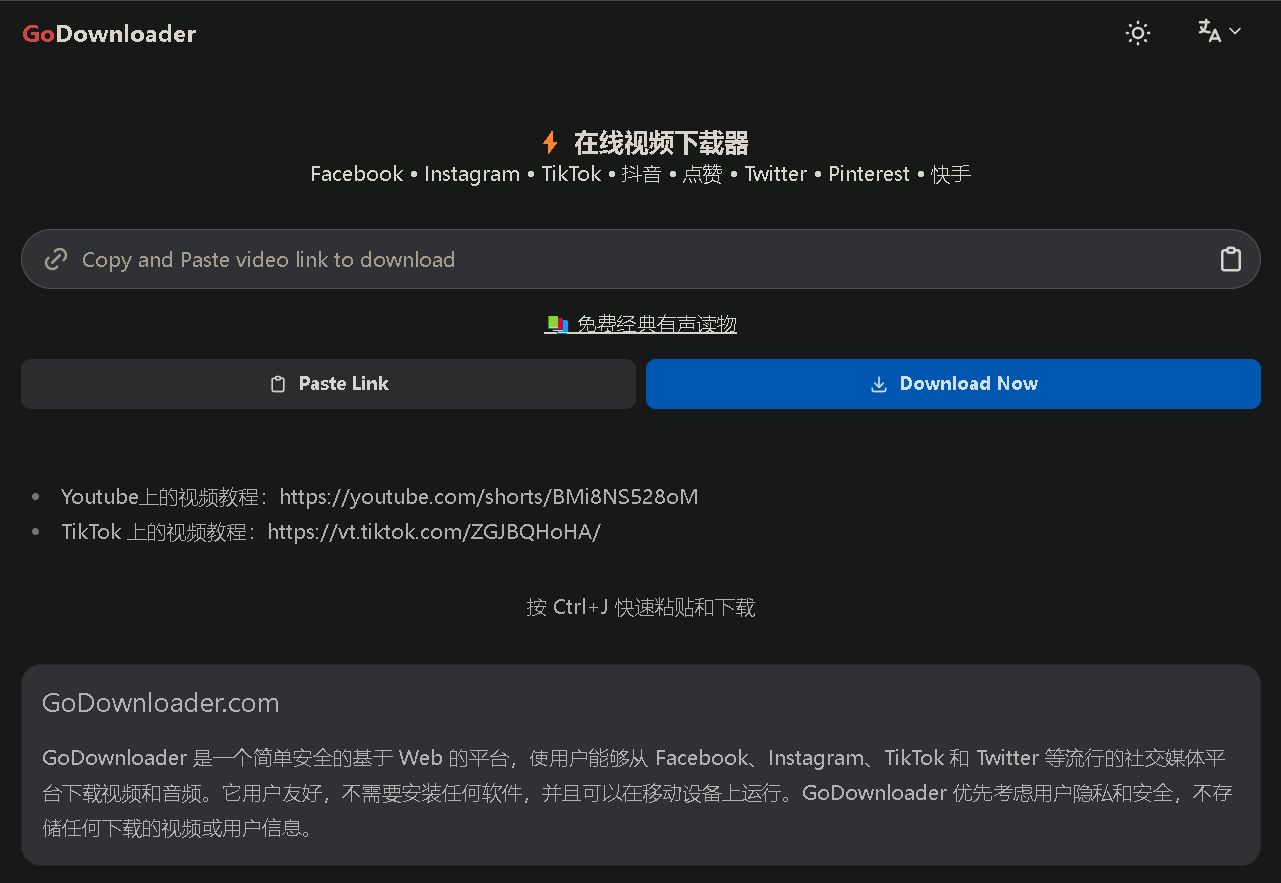Click the chain link icon in the input field

point(56,260)
